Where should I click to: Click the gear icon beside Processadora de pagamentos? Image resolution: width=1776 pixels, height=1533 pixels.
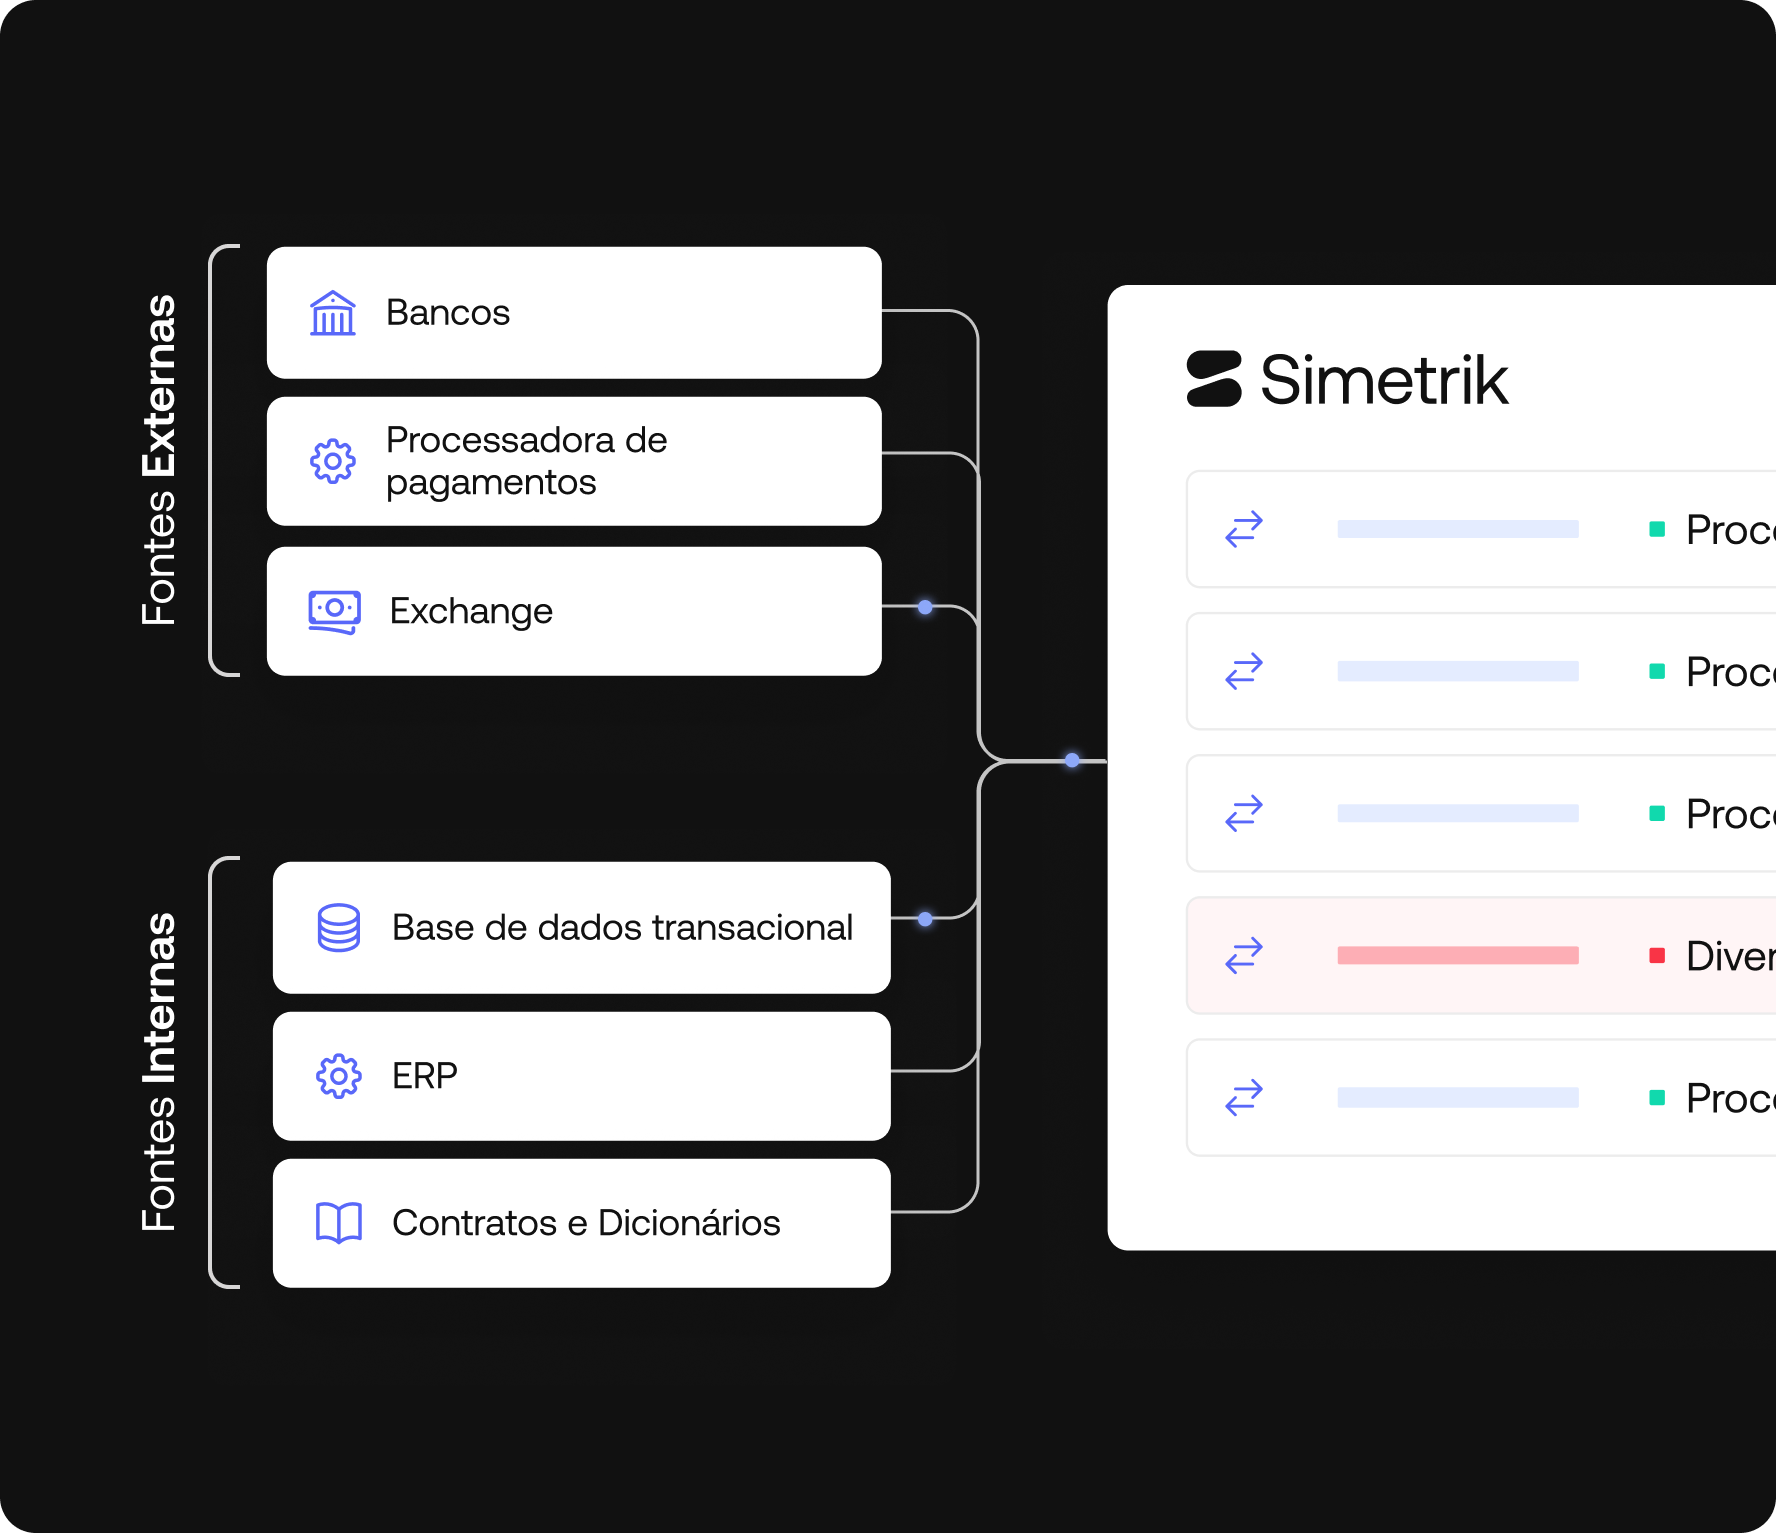[x=333, y=462]
